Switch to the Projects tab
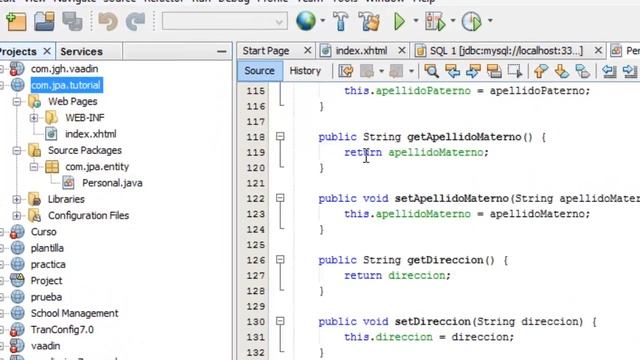The height and width of the screenshot is (360, 640). [x=18, y=51]
